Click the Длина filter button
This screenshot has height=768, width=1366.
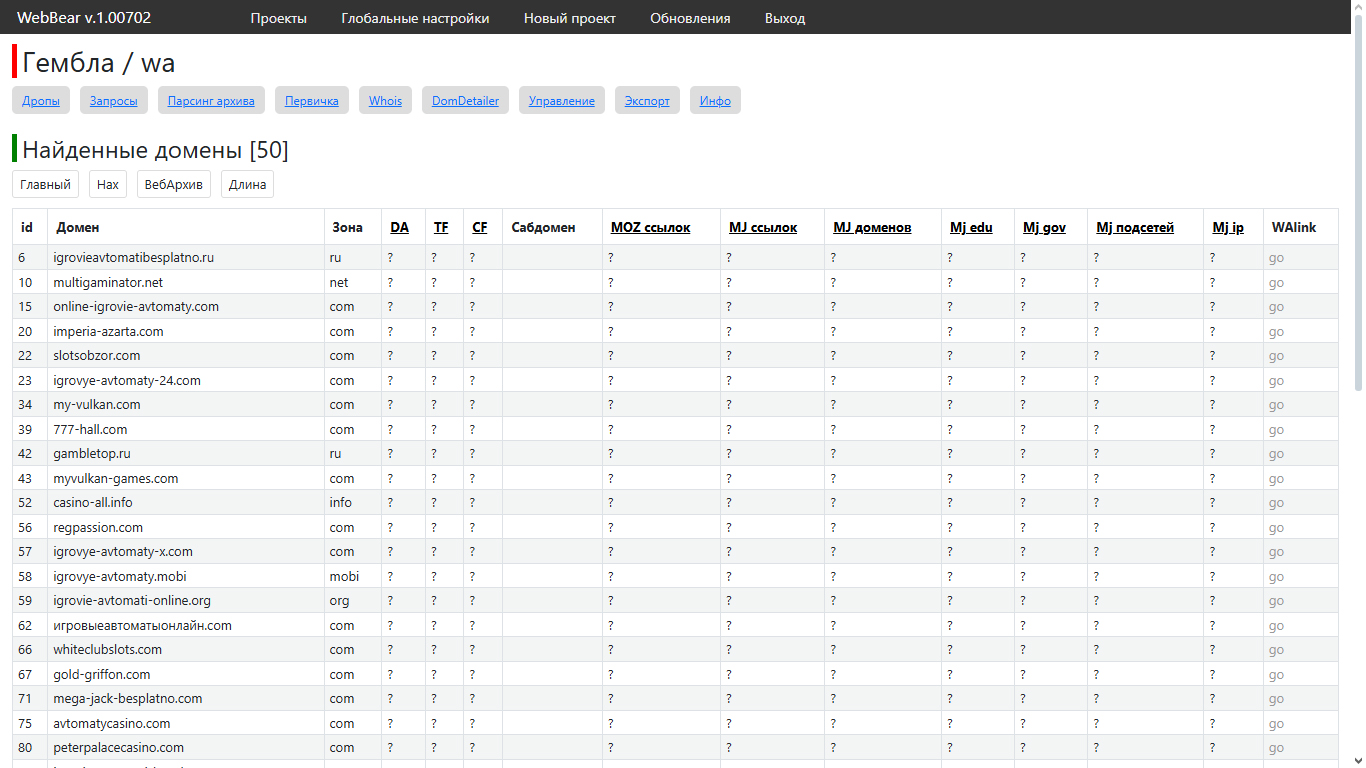(247, 185)
